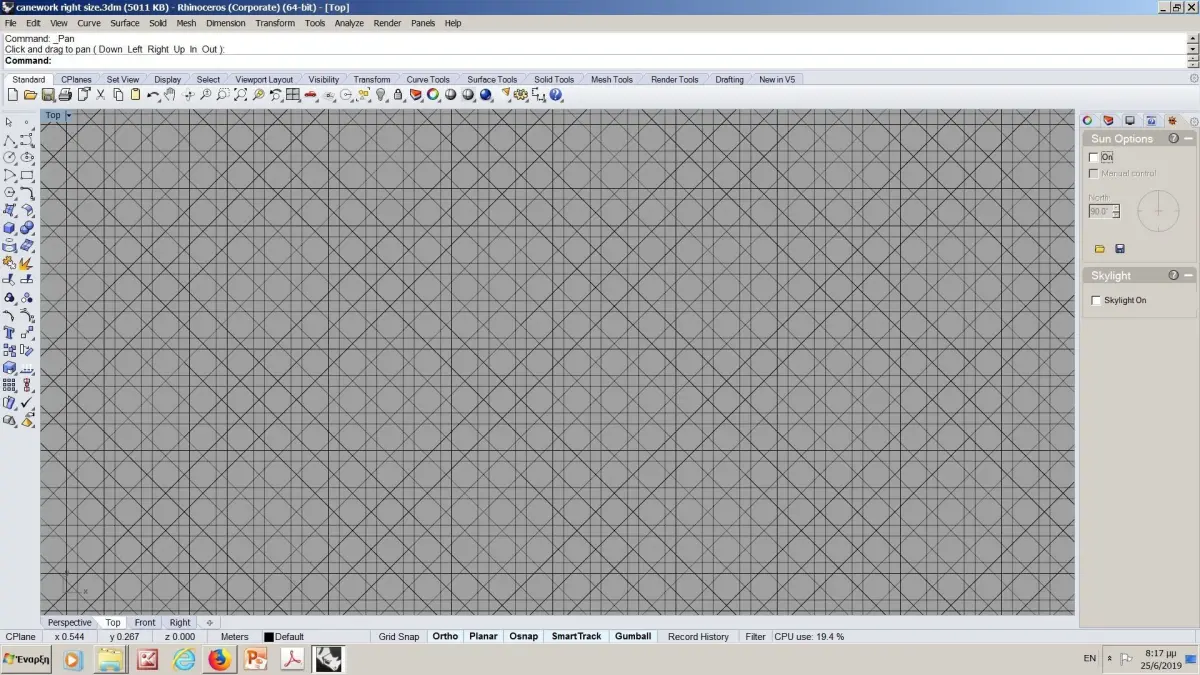Viewport: 1200px width, 675px height.
Task: Click the Zoom Extents icon
Action: 240,95
